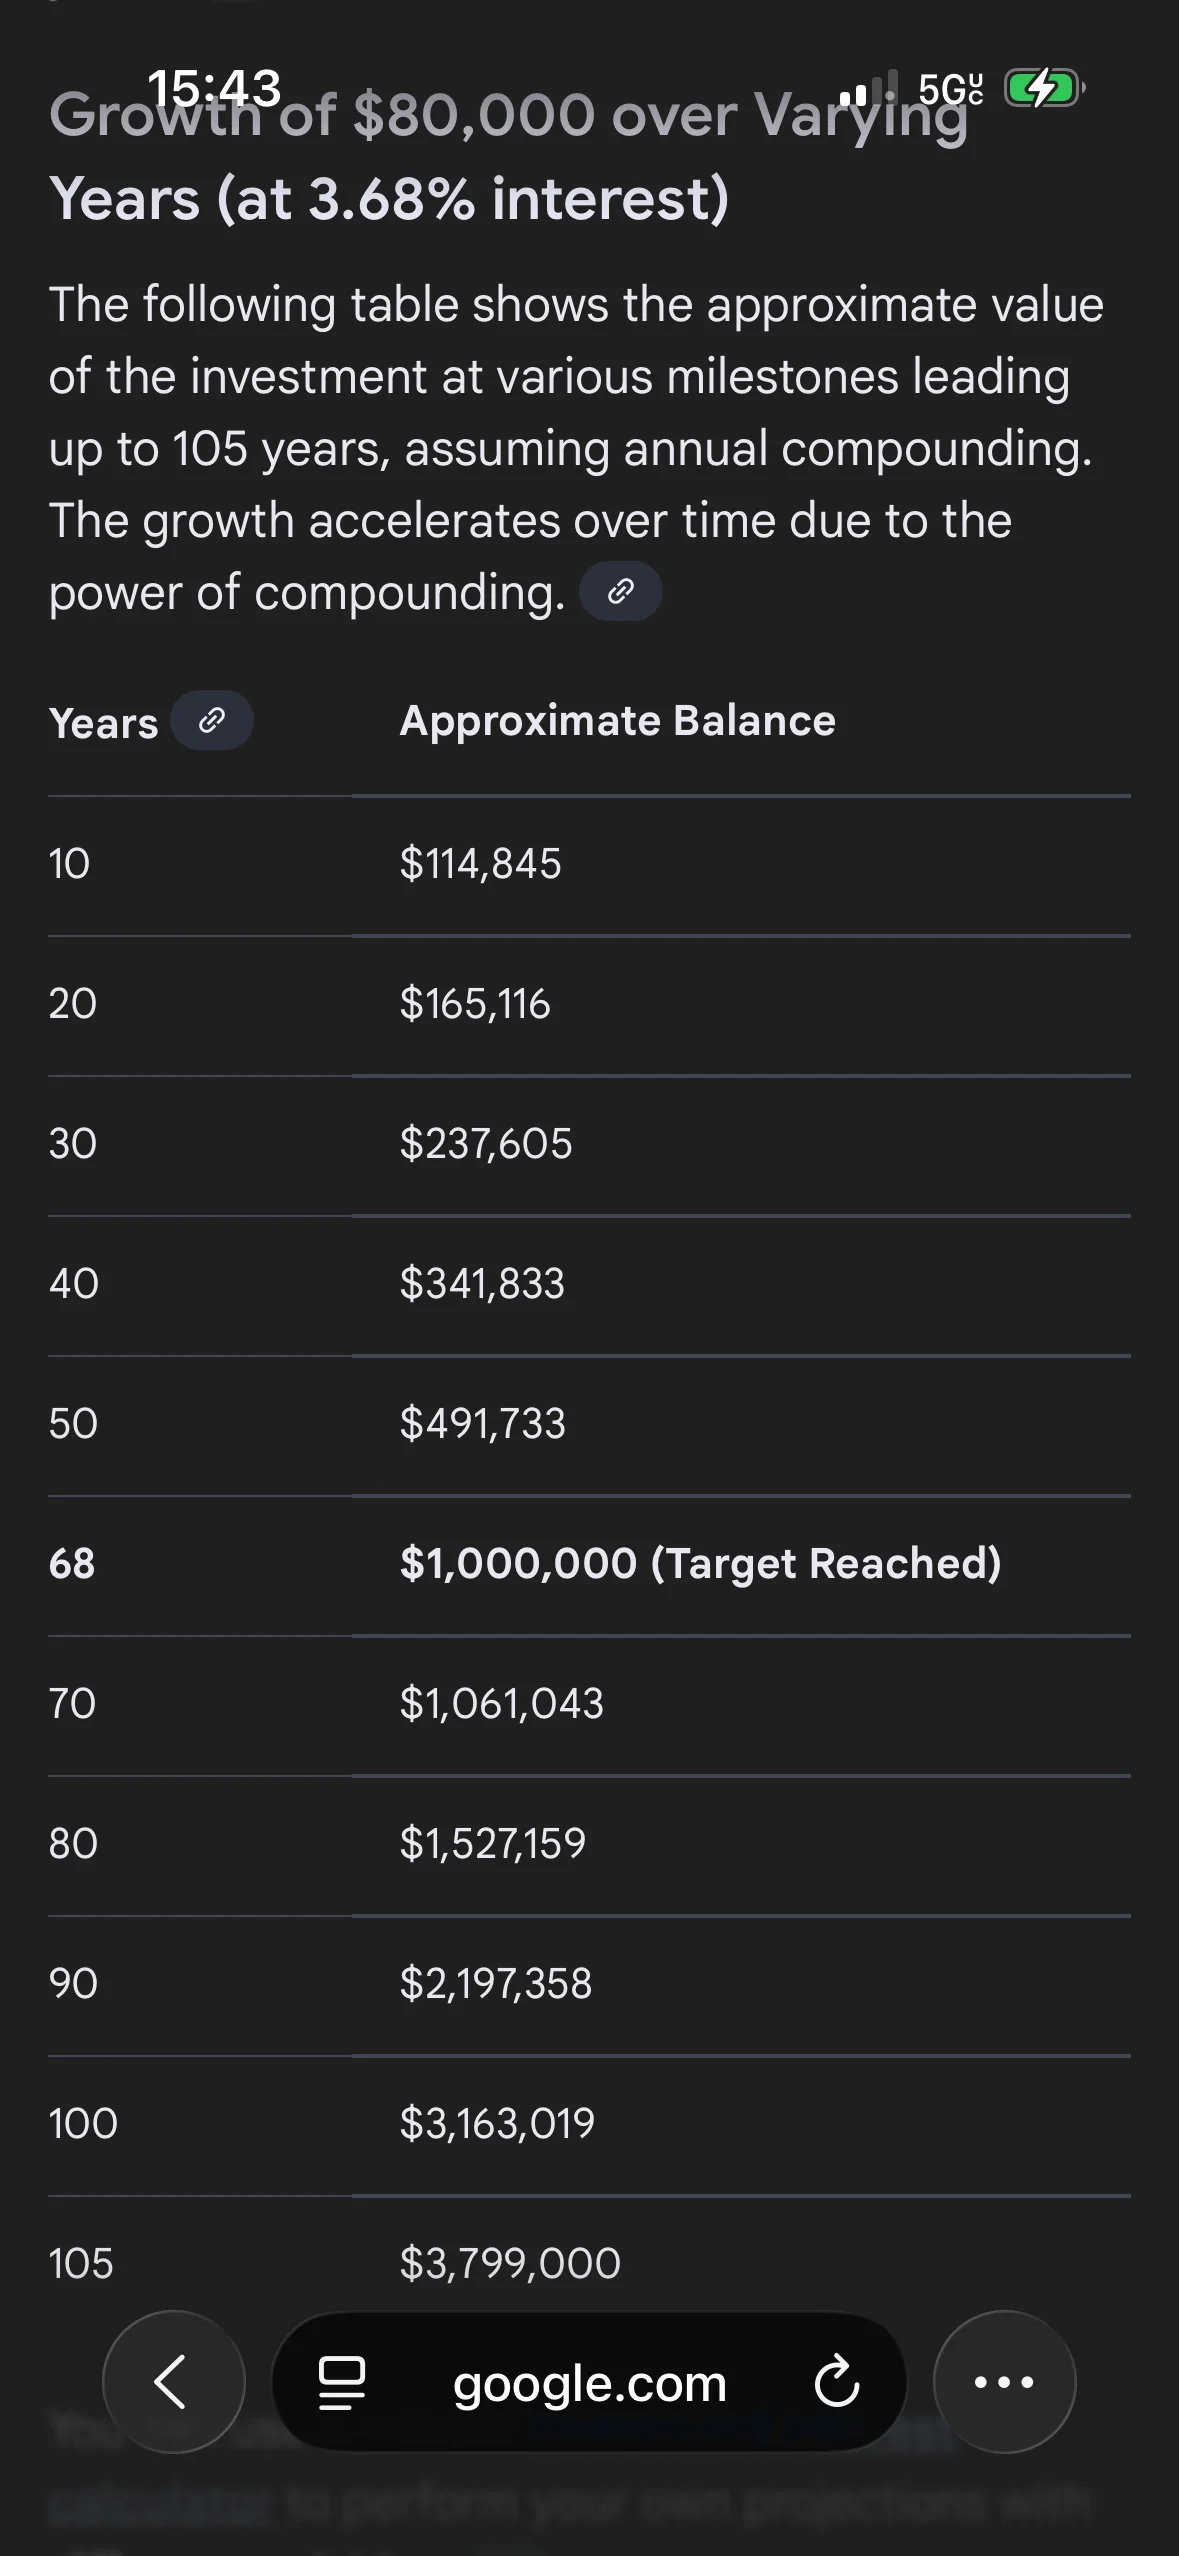Open the three-dots more options menu
Viewport: 1179px width, 2556px height.
(1004, 2382)
